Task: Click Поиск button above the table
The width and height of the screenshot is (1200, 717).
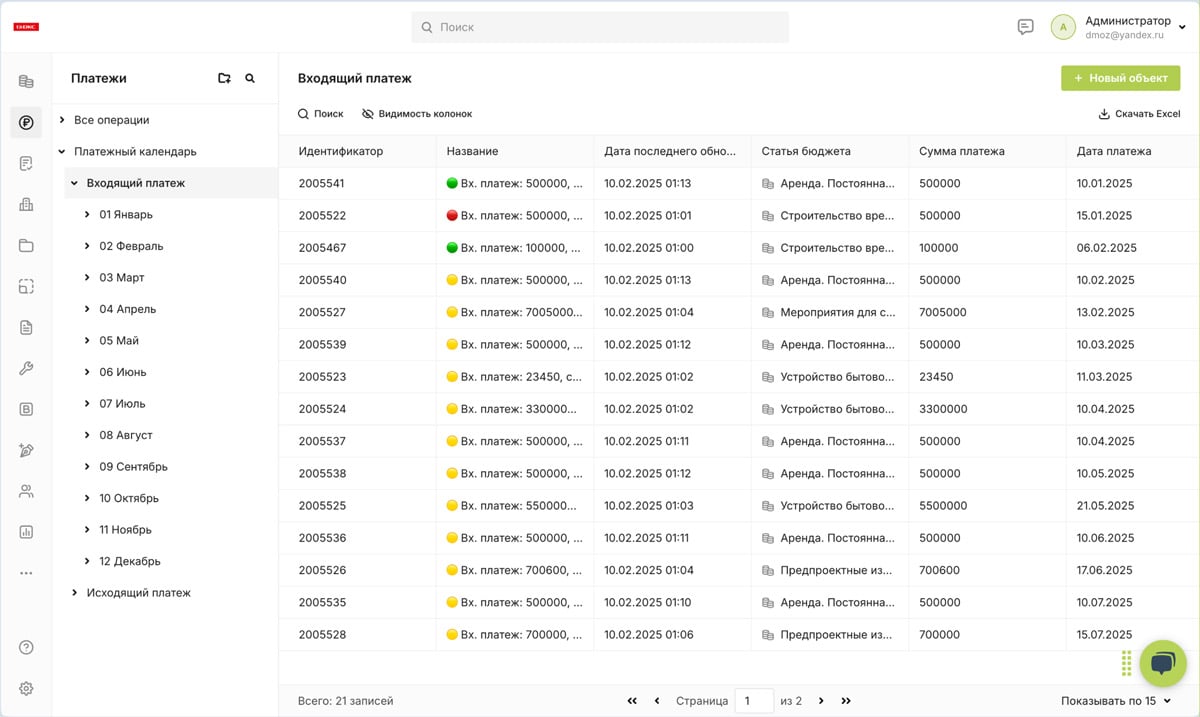Action: [320, 114]
